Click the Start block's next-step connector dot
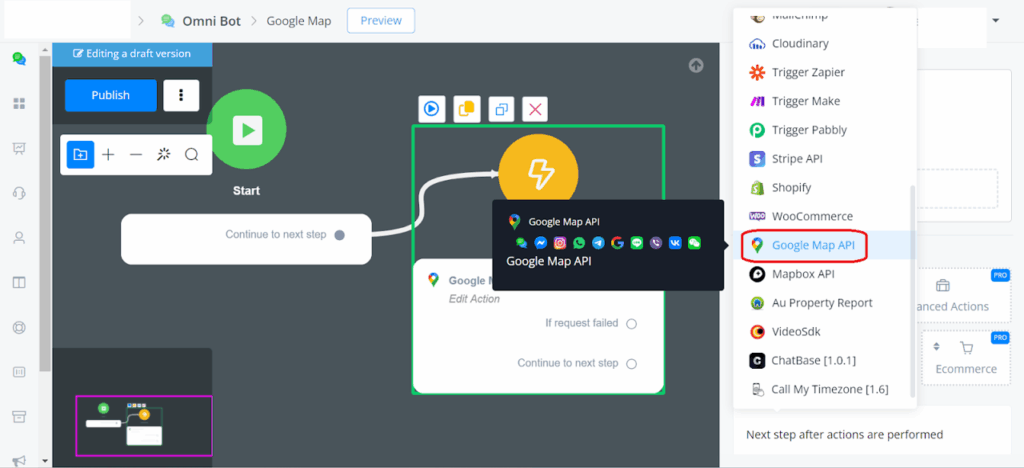Image resolution: width=1024 pixels, height=468 pixels. coord(339,235)
